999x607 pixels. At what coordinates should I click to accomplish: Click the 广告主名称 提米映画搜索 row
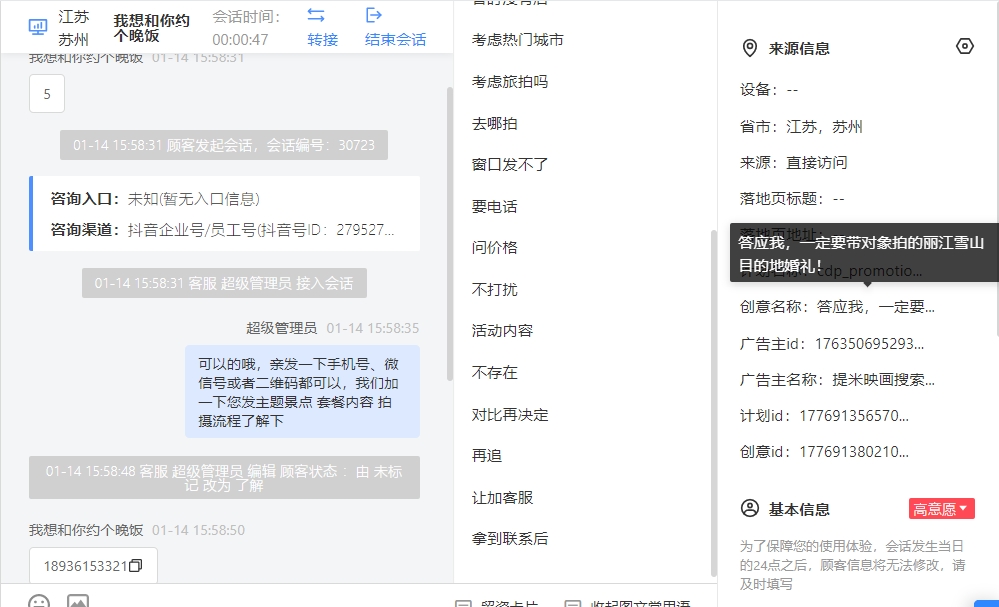click(837, 380)
